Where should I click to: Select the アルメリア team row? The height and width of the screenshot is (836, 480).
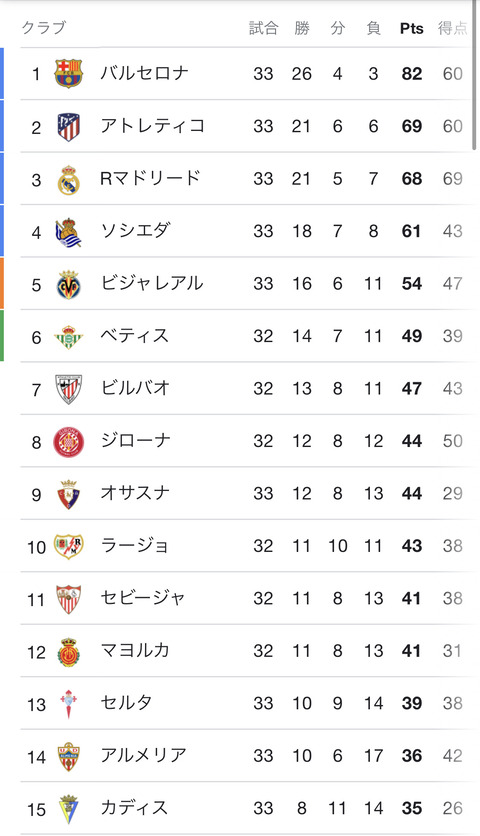[x=247, y=756]
